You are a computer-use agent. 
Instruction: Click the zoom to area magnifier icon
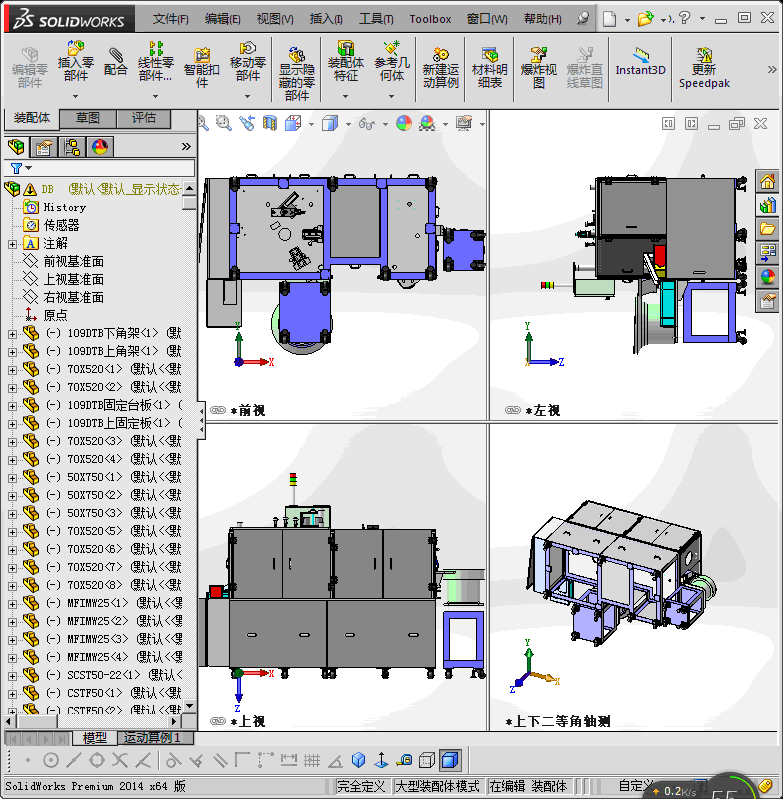tap(223, 123)
